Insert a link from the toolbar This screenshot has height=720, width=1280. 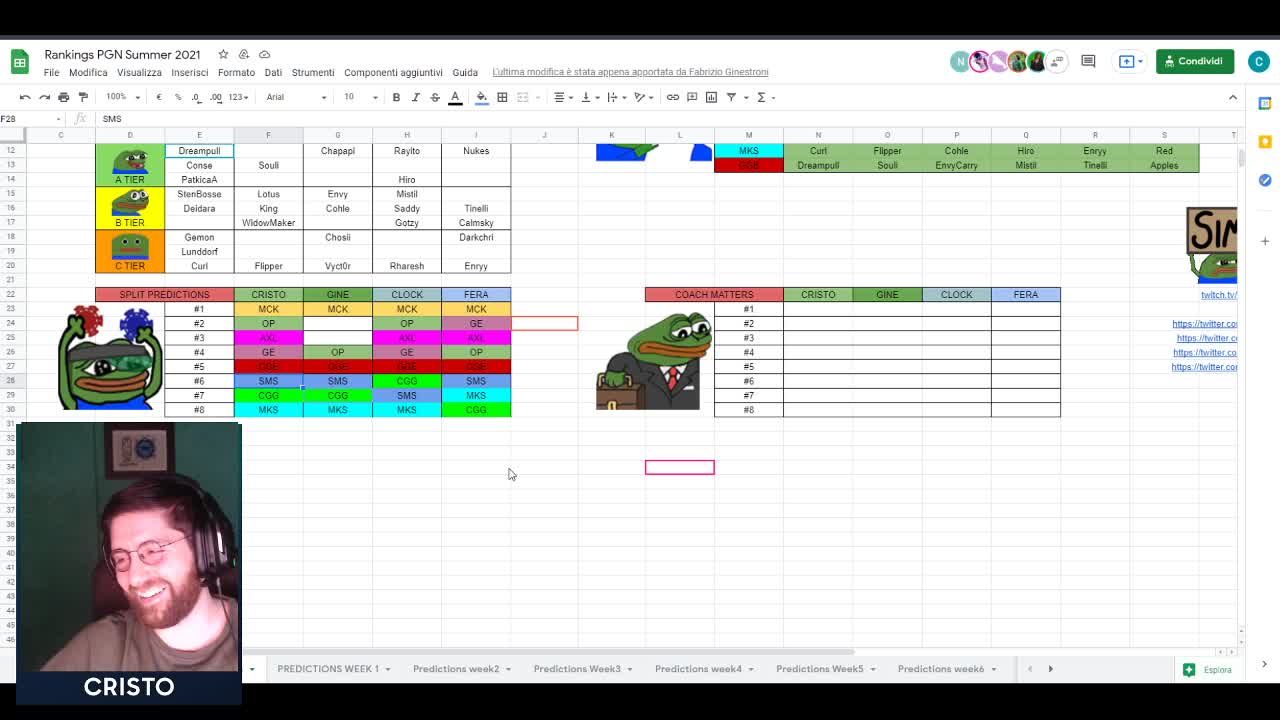[673, 97]
